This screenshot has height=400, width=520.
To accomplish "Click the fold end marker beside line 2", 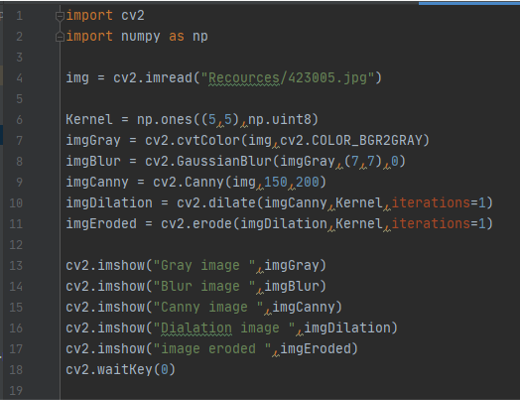I will pyautogui.click(x=60, y=37).
